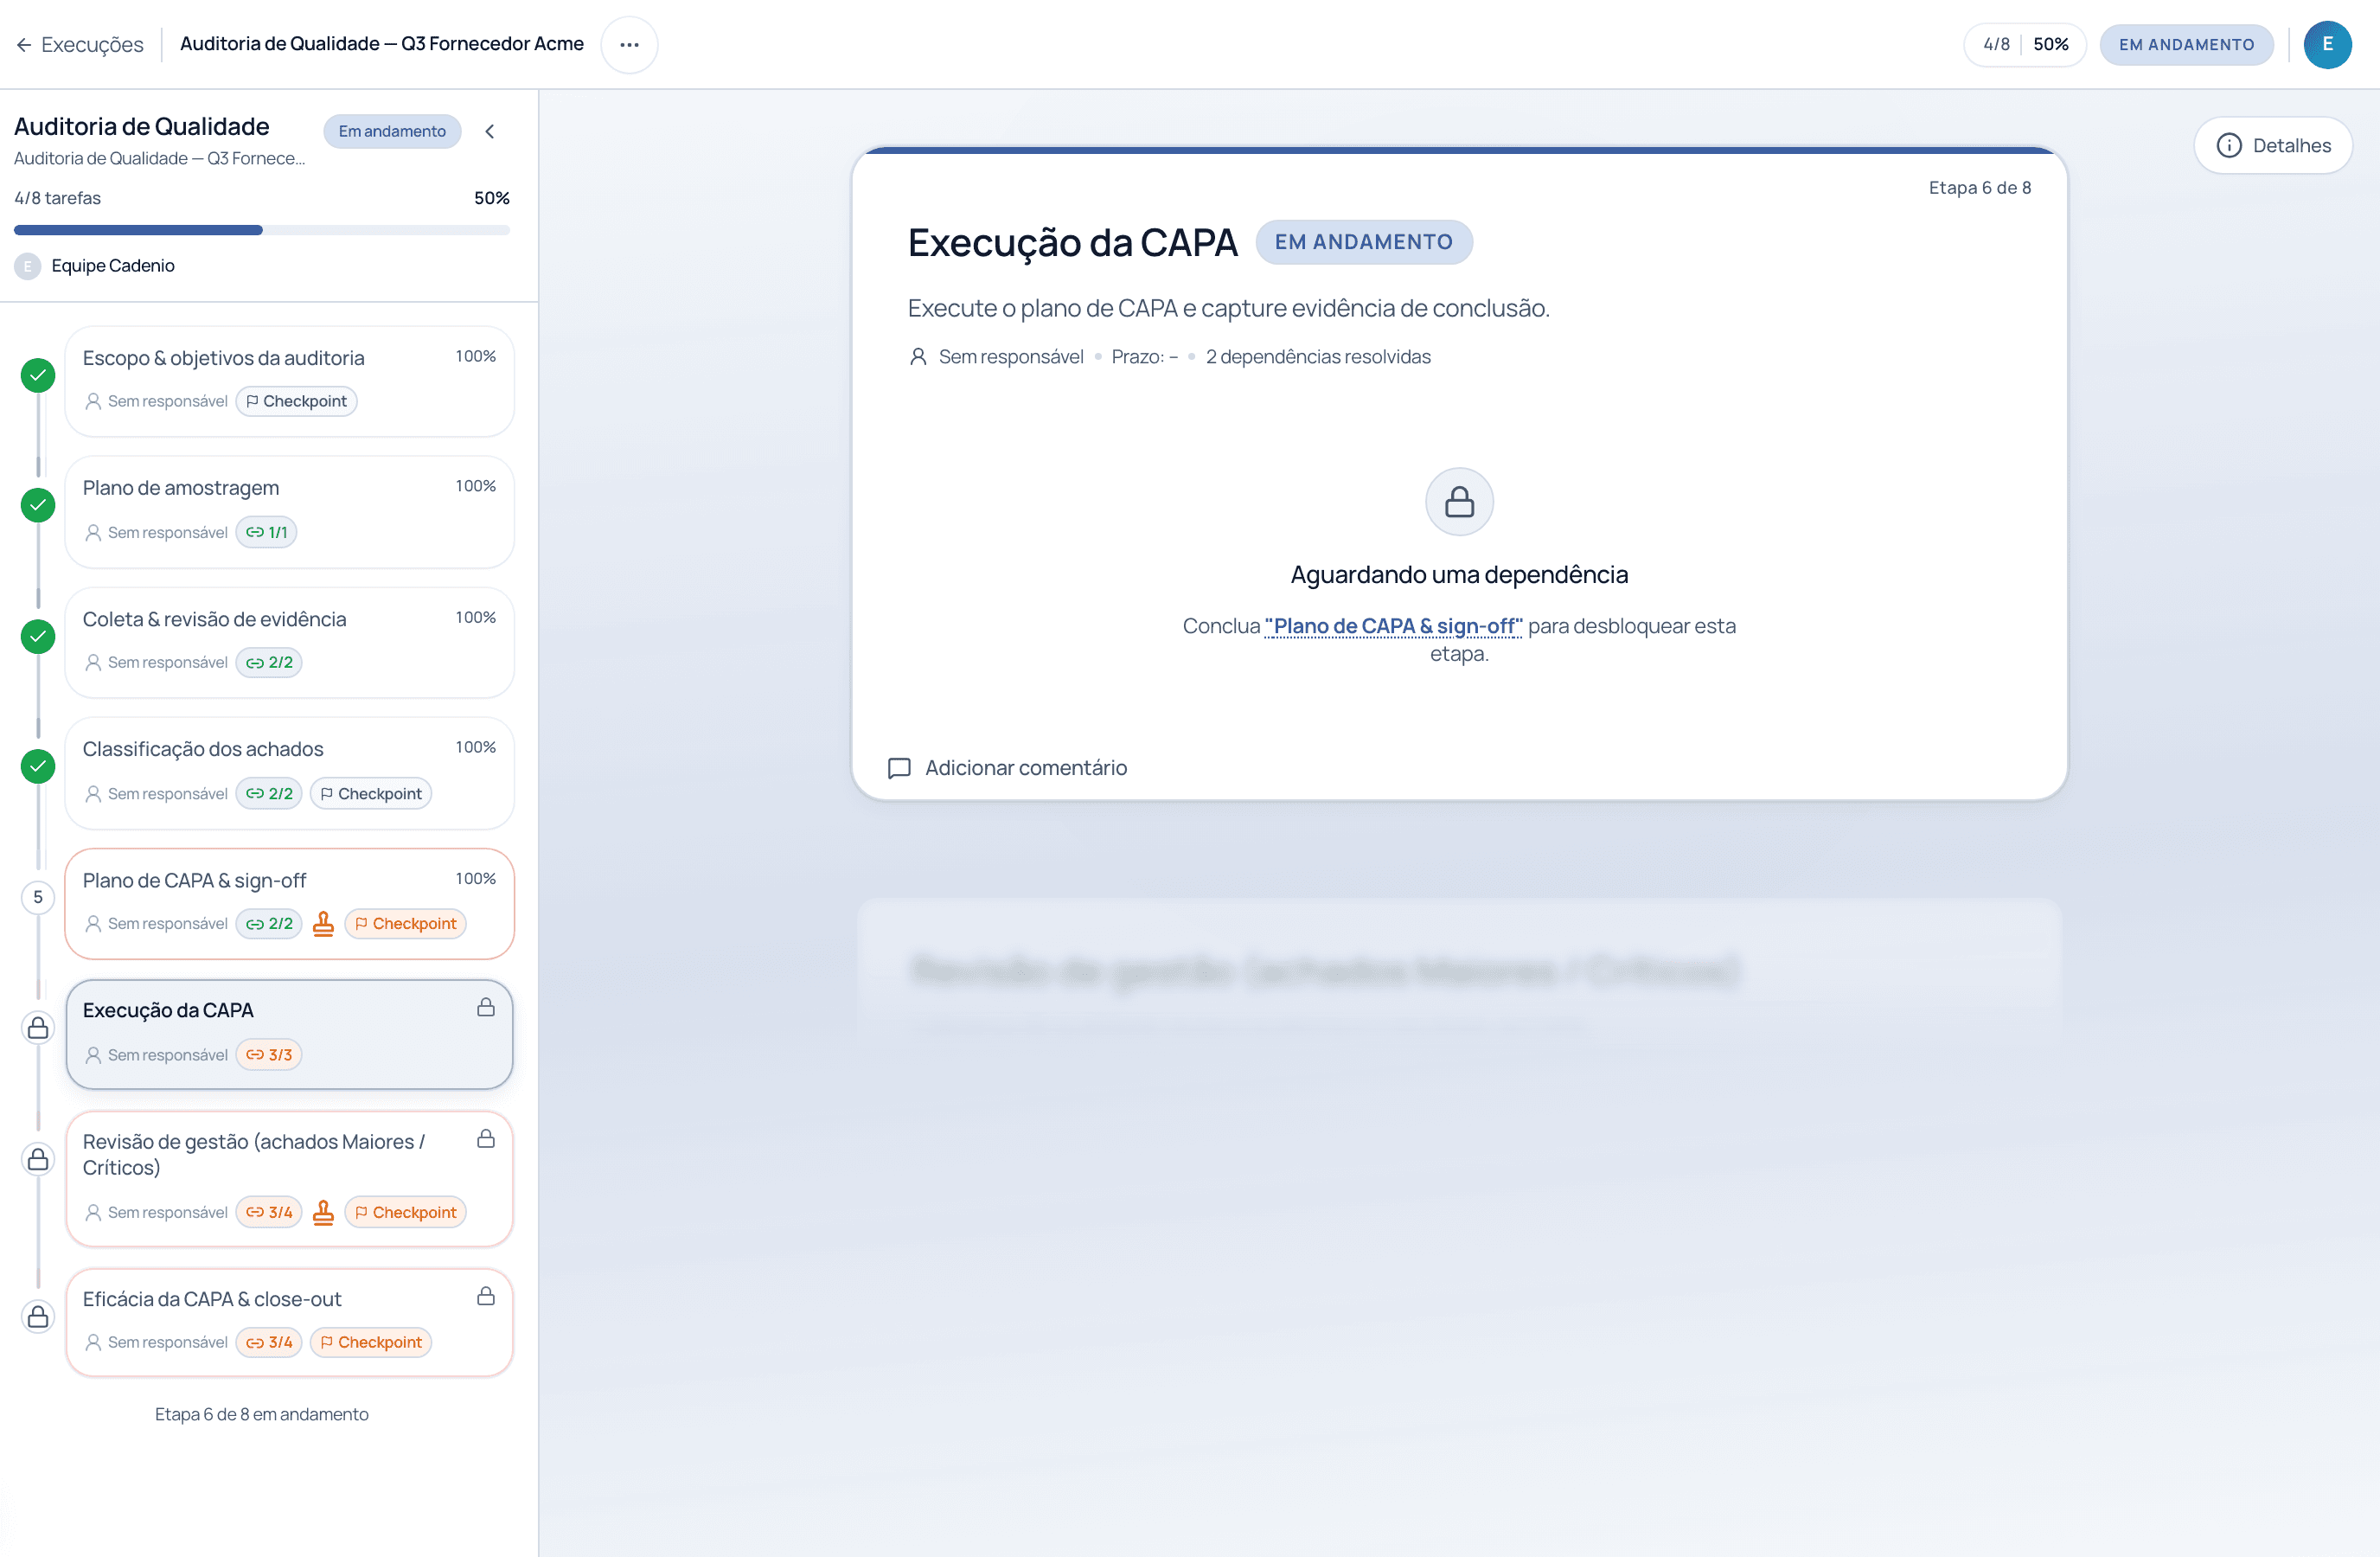This screenshot has width=2380, height=1557.
Task: Click 3/3 dependency chip on Execução da CAPA
Action: 269,1054
